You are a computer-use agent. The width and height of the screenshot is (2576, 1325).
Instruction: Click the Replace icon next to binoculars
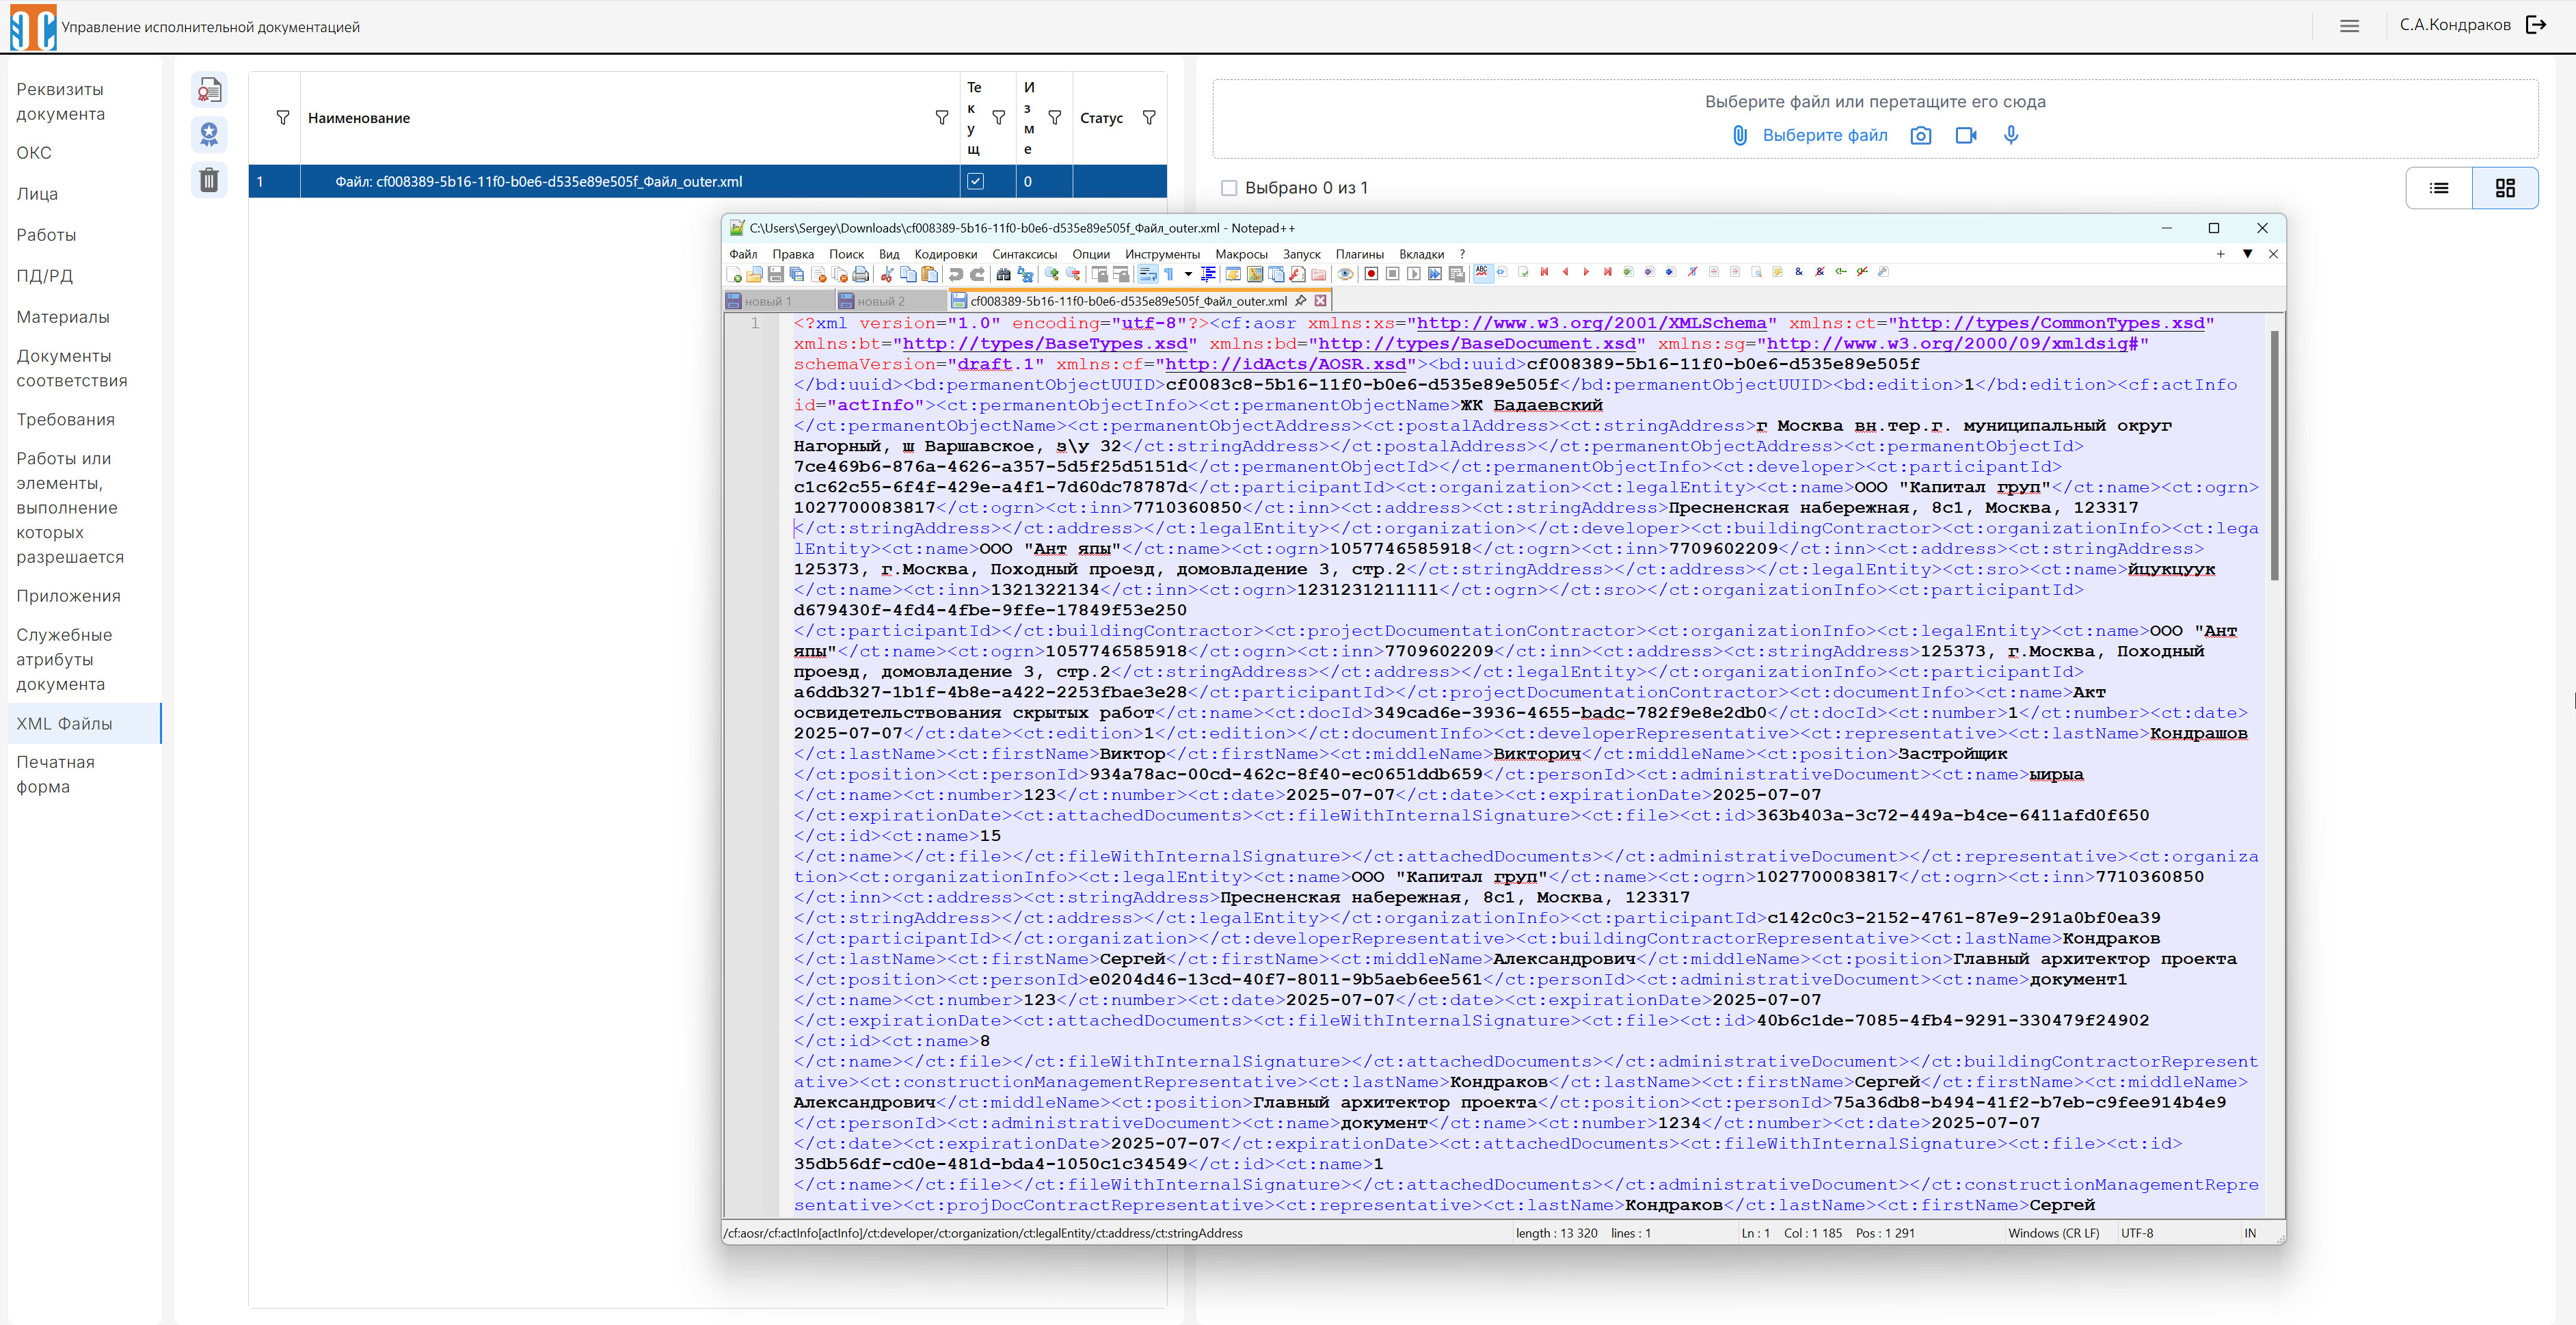coord(1026,274)
